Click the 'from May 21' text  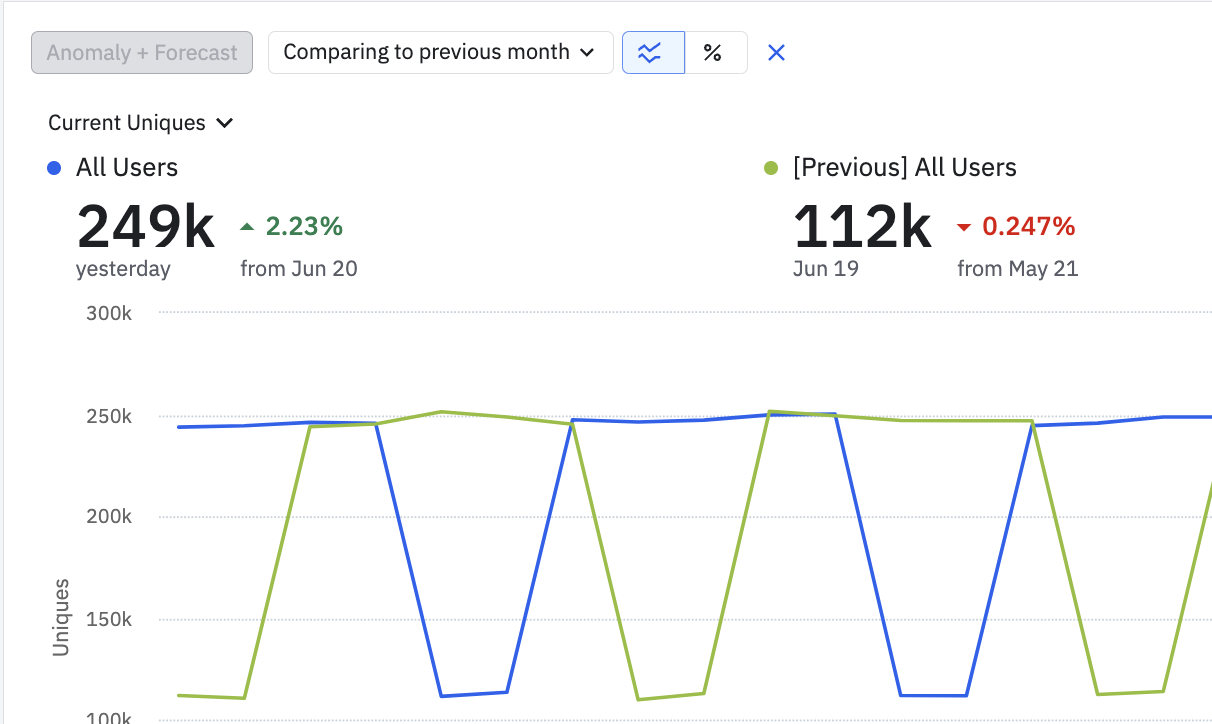1017,269
